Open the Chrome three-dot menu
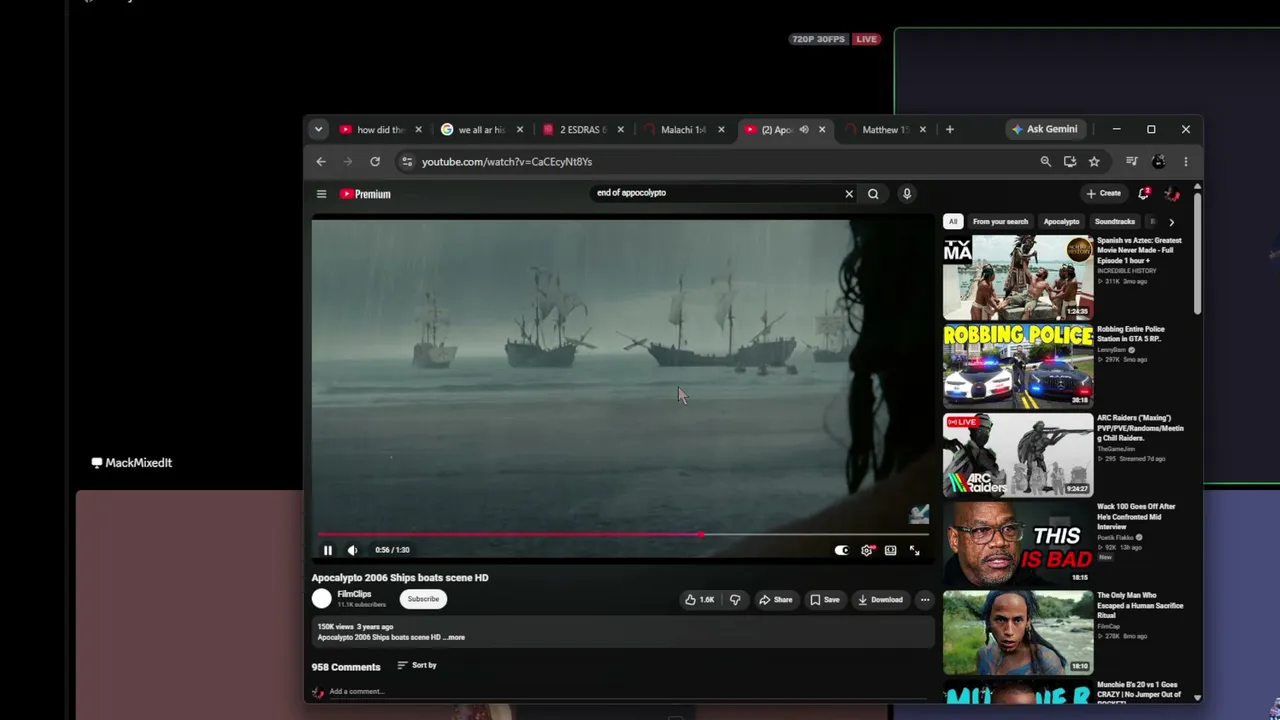This screenshot has width=1280, height=720. [x=1186, y=162]
